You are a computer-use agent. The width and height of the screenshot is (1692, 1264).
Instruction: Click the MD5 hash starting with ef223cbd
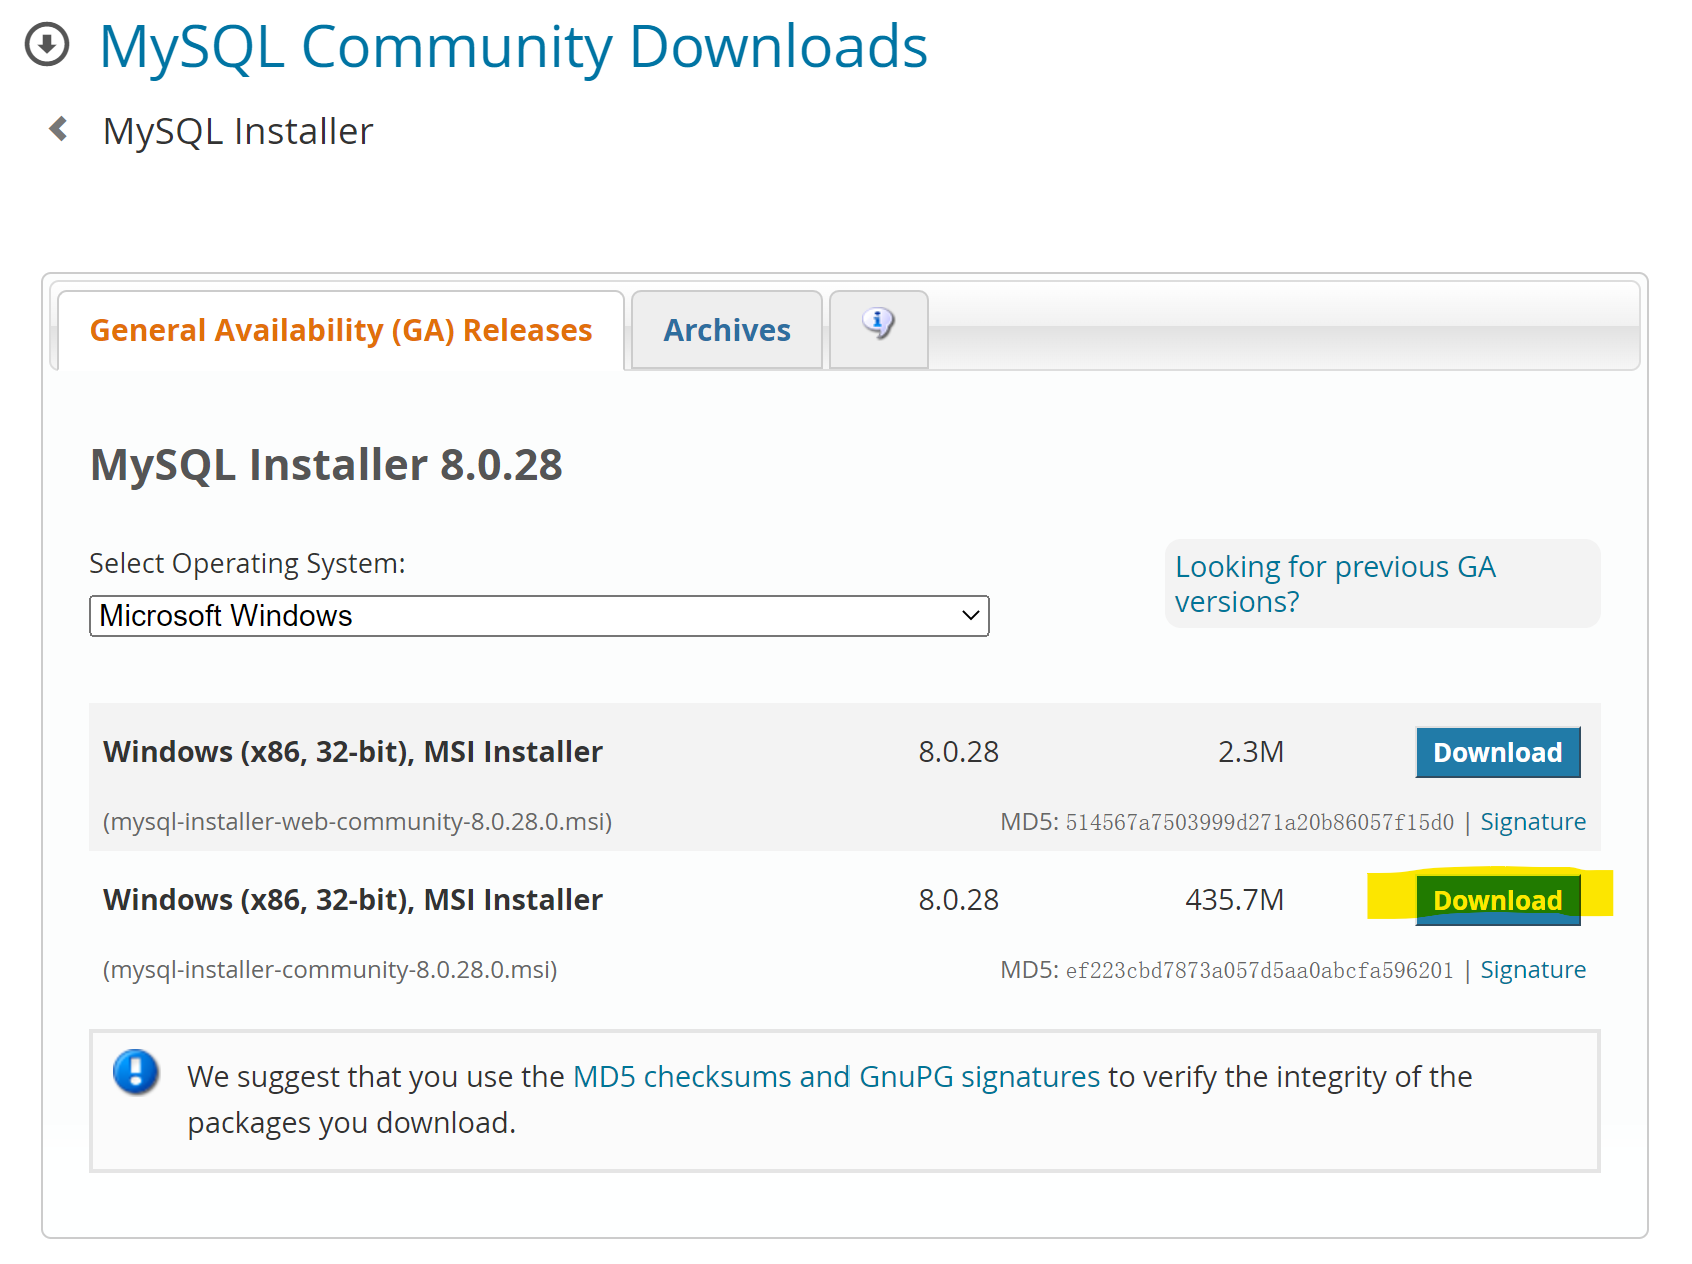[1259, 971]
